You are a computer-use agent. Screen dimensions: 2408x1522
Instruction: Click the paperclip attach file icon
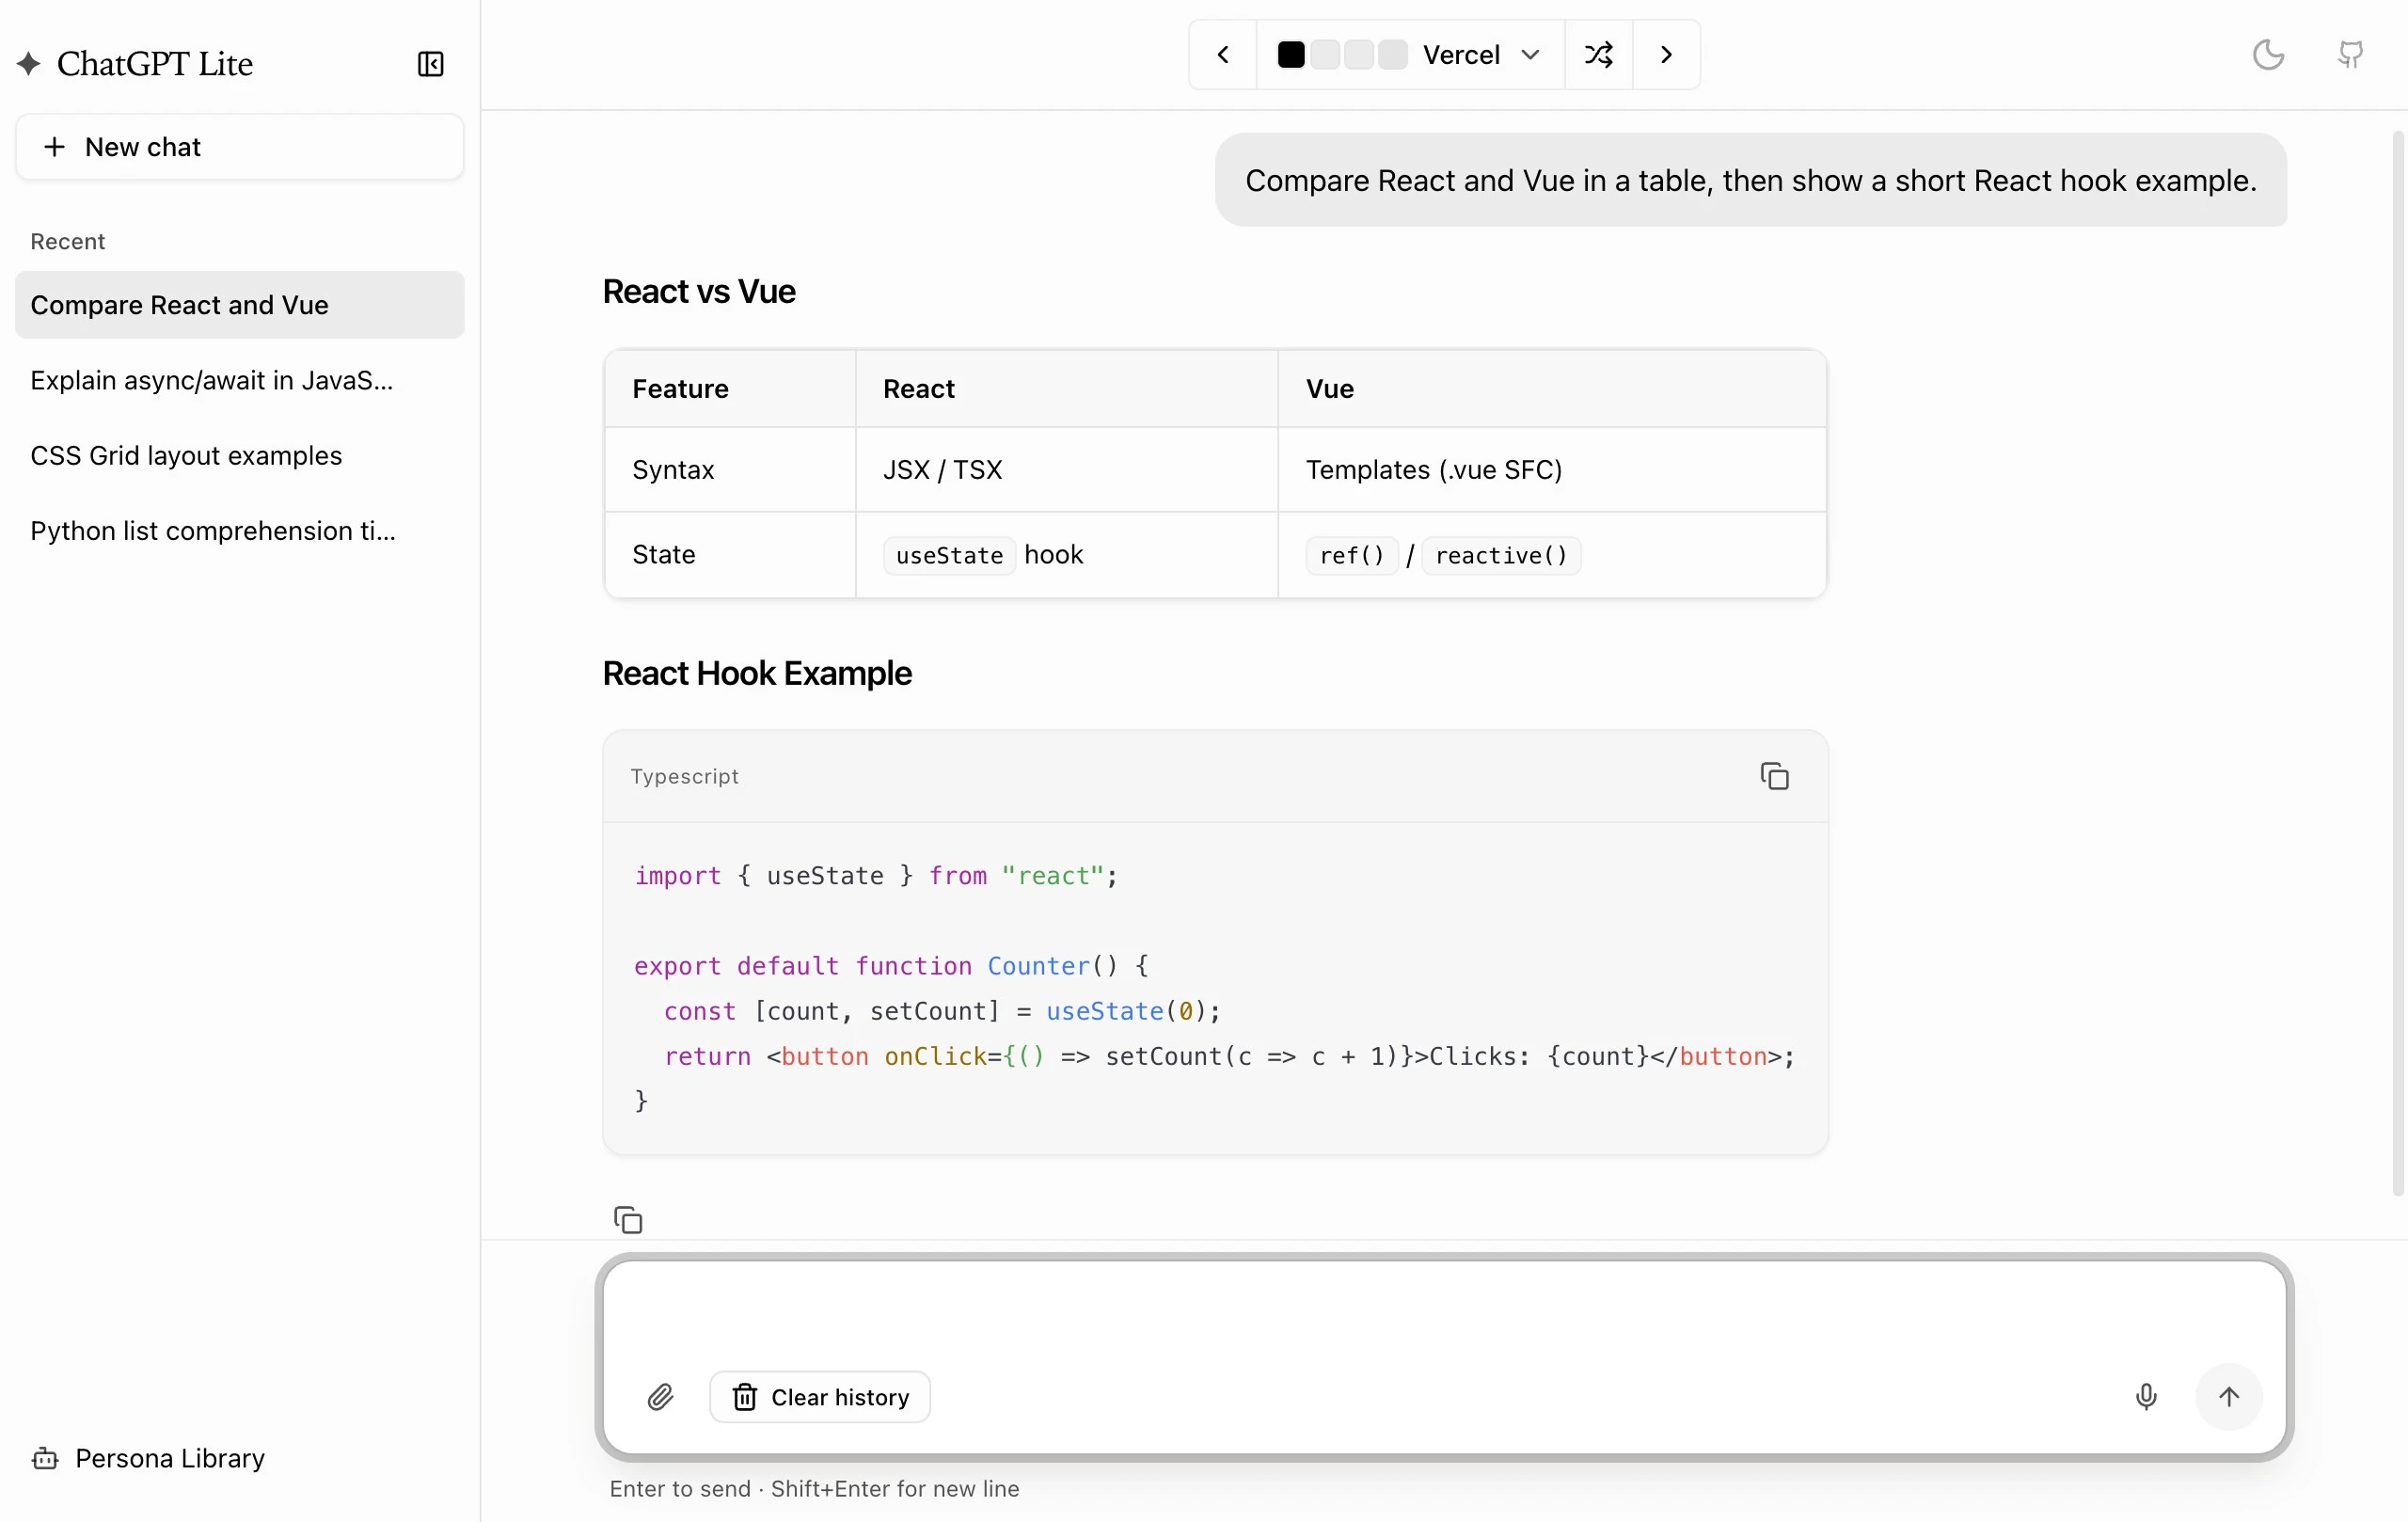coord(660,1397)
